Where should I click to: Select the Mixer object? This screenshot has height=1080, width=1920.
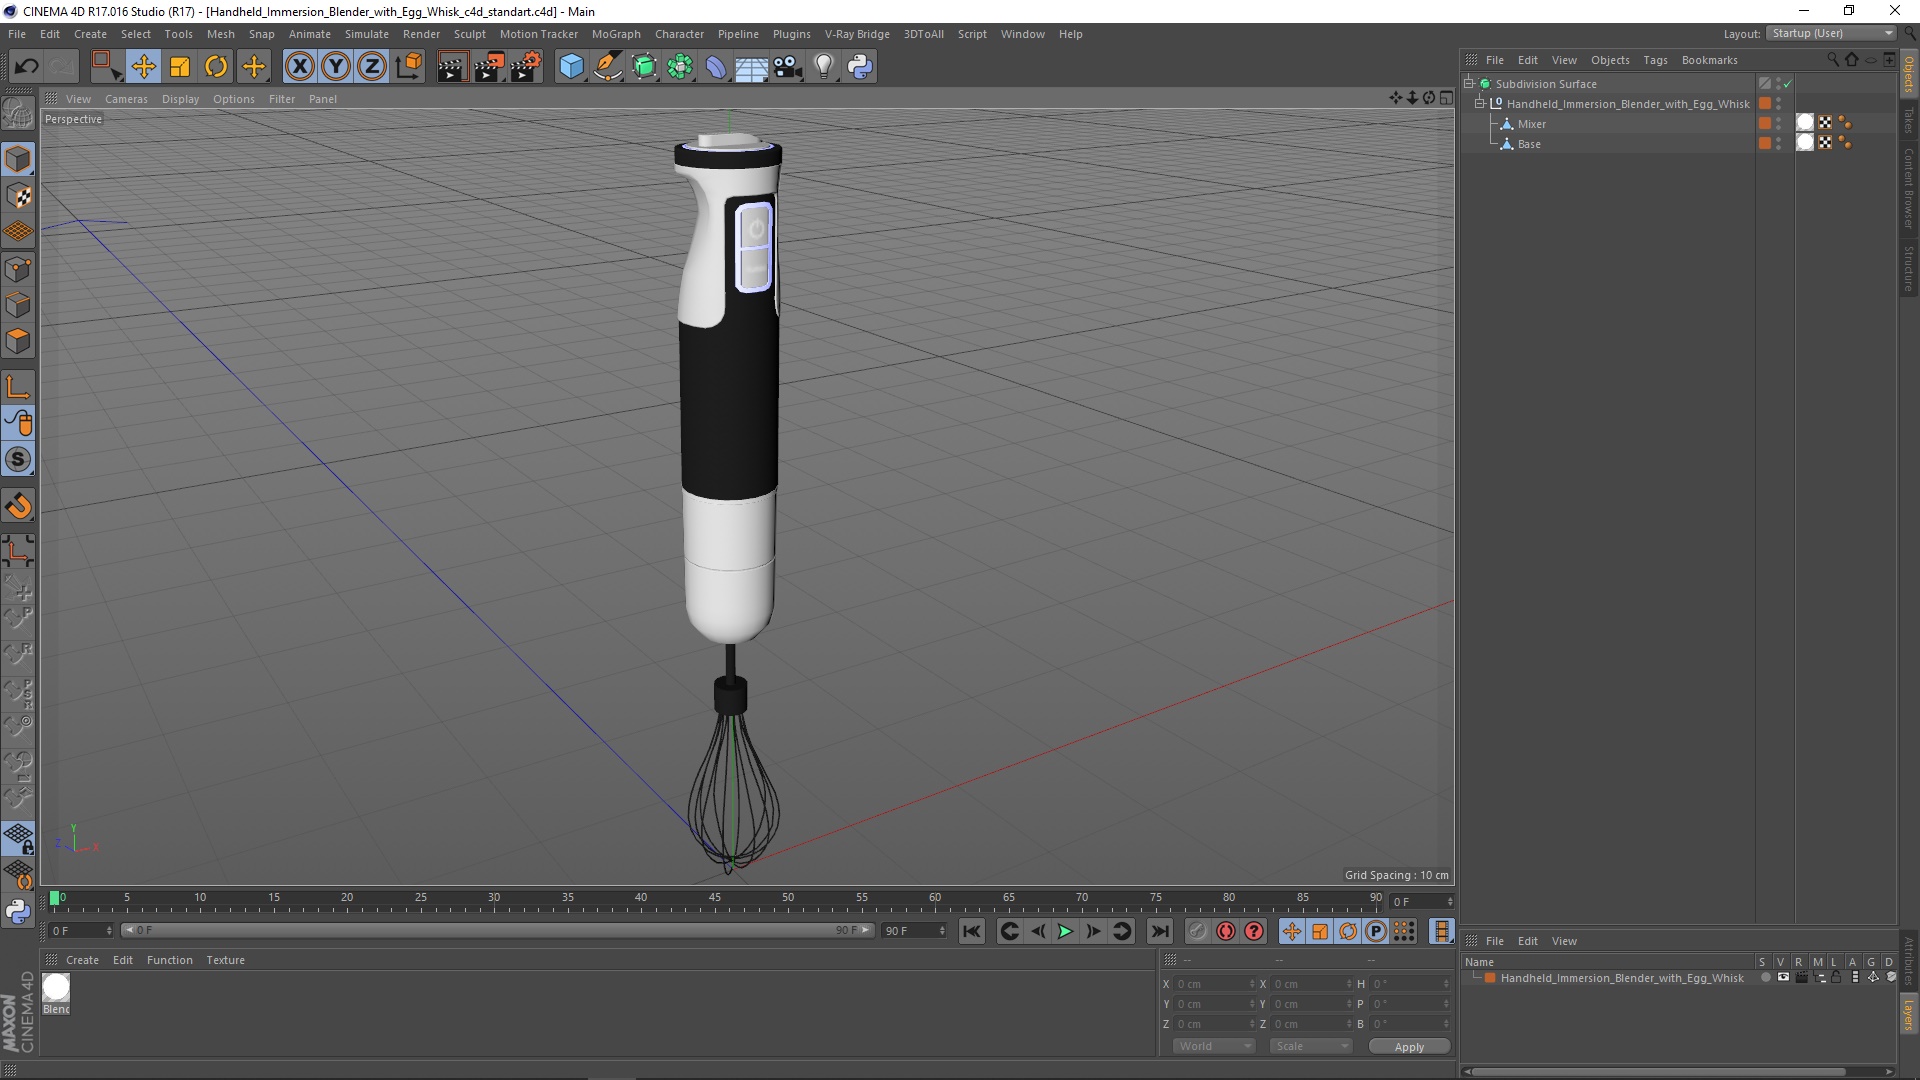pos(1531,124)
